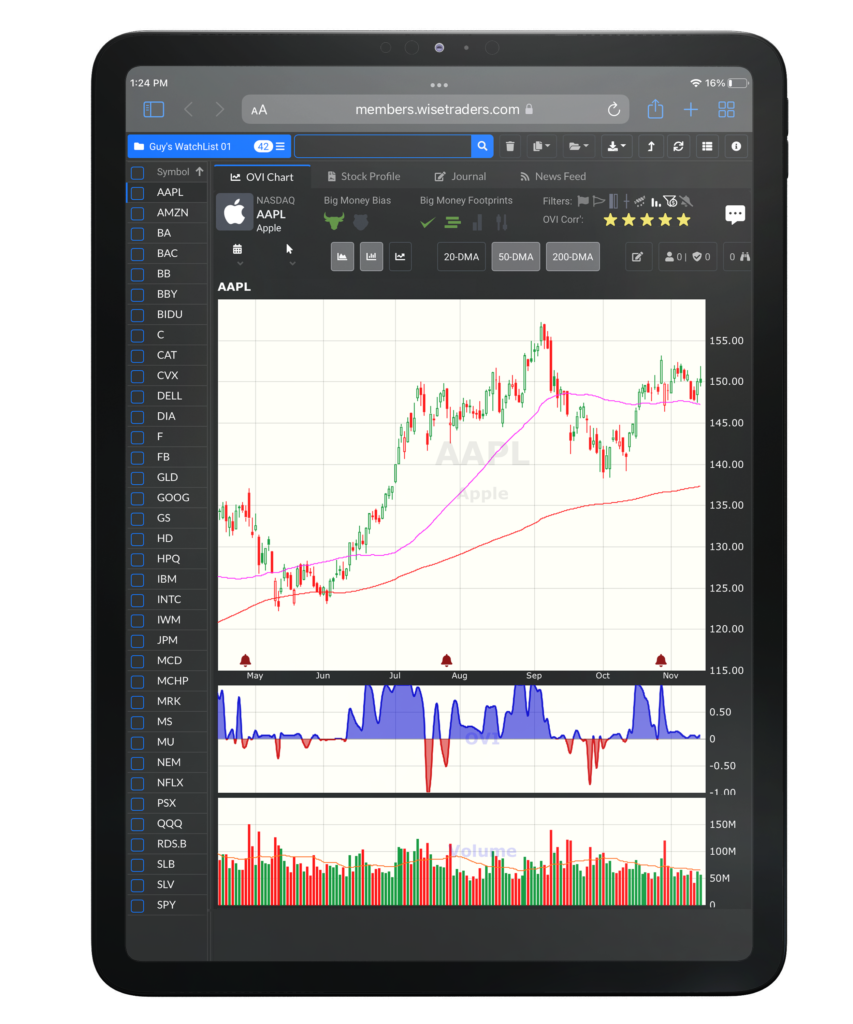Open the chat bubble comments icon
The width and height of the screenshot is (853, 1024).
pos(735,214)
